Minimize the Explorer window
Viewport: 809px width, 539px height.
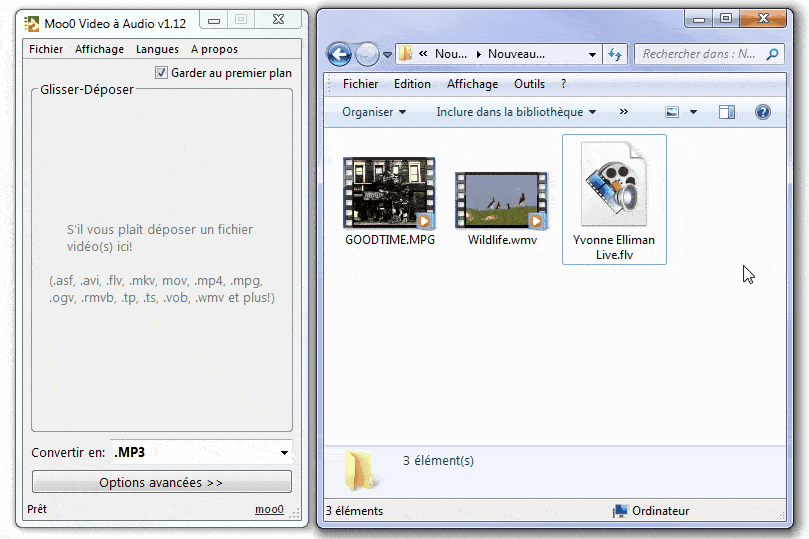coord(699,19)
